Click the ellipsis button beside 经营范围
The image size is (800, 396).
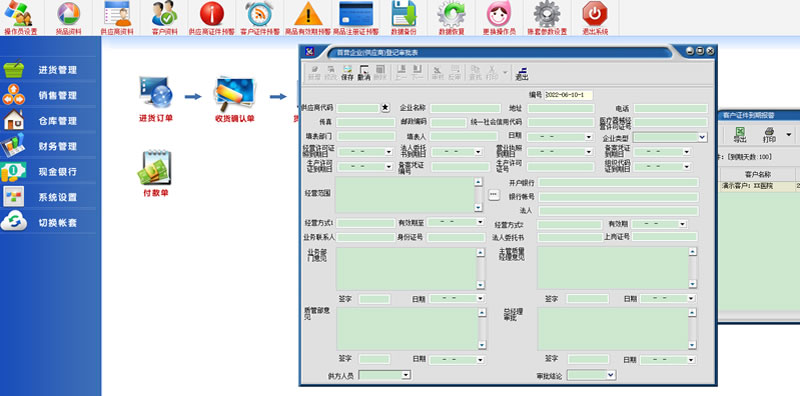pyautogui.click(x=493, y=194)
